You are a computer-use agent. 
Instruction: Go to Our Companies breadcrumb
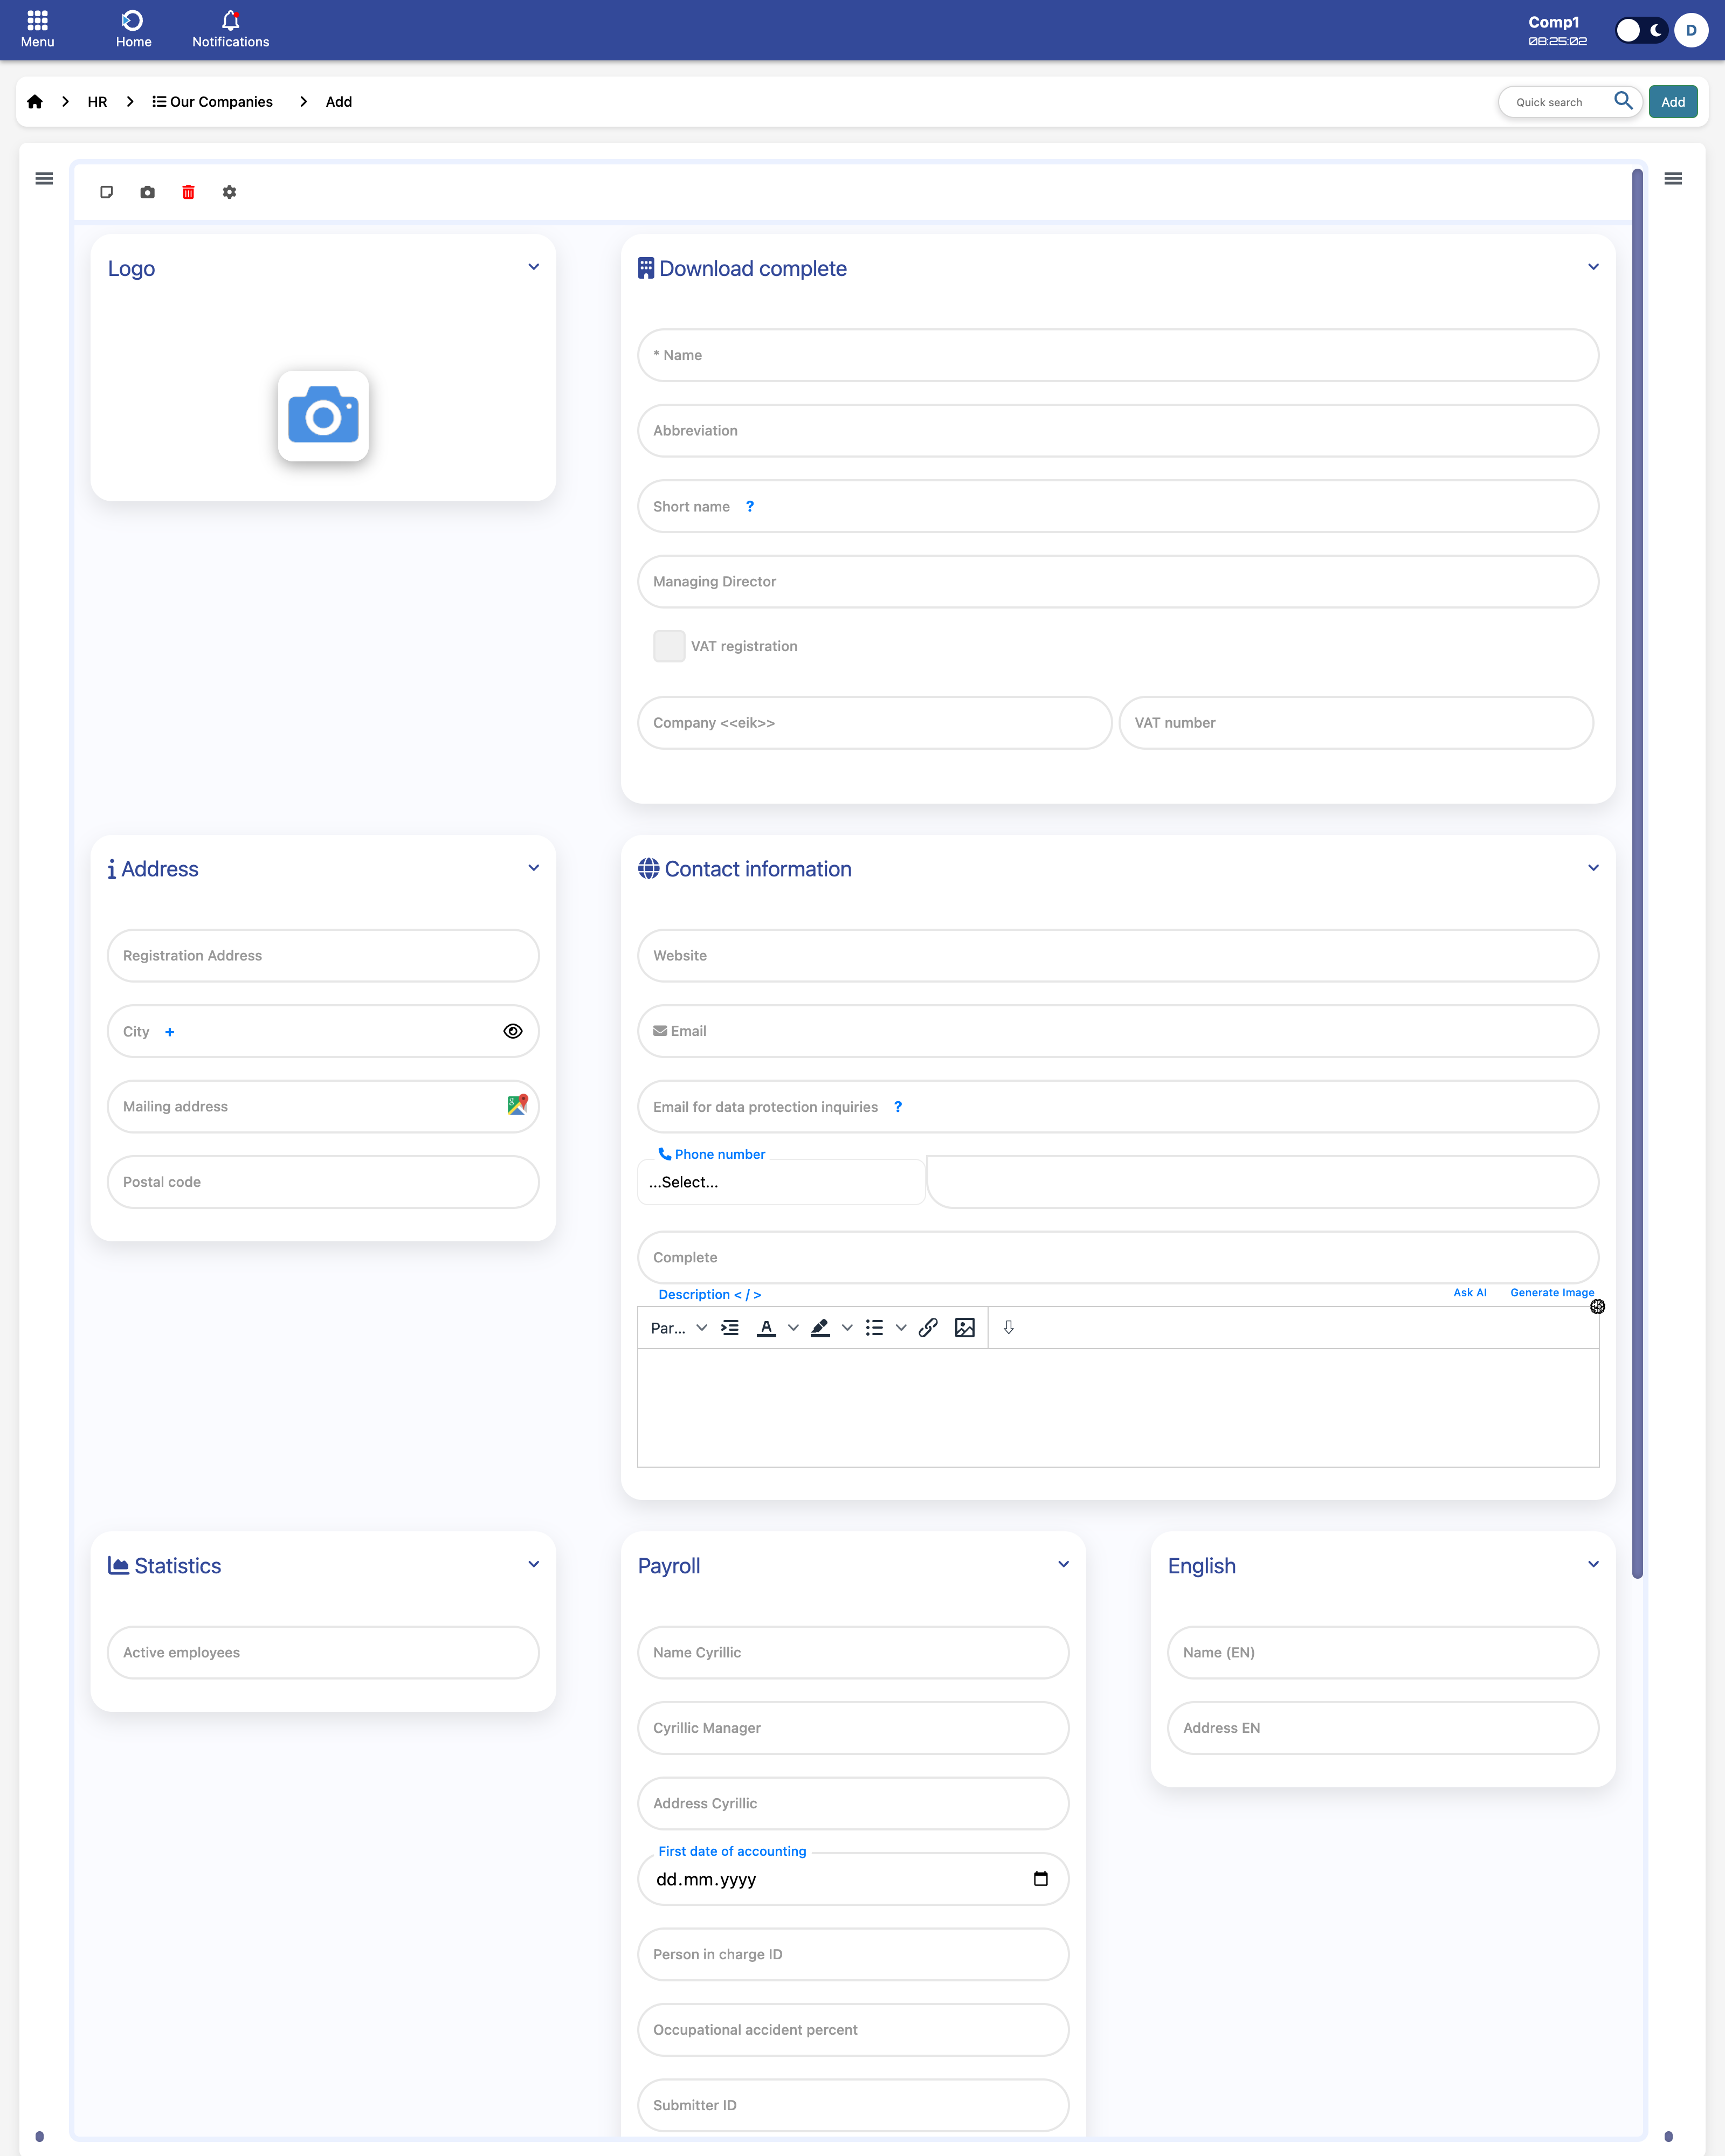tap(212, 102)
